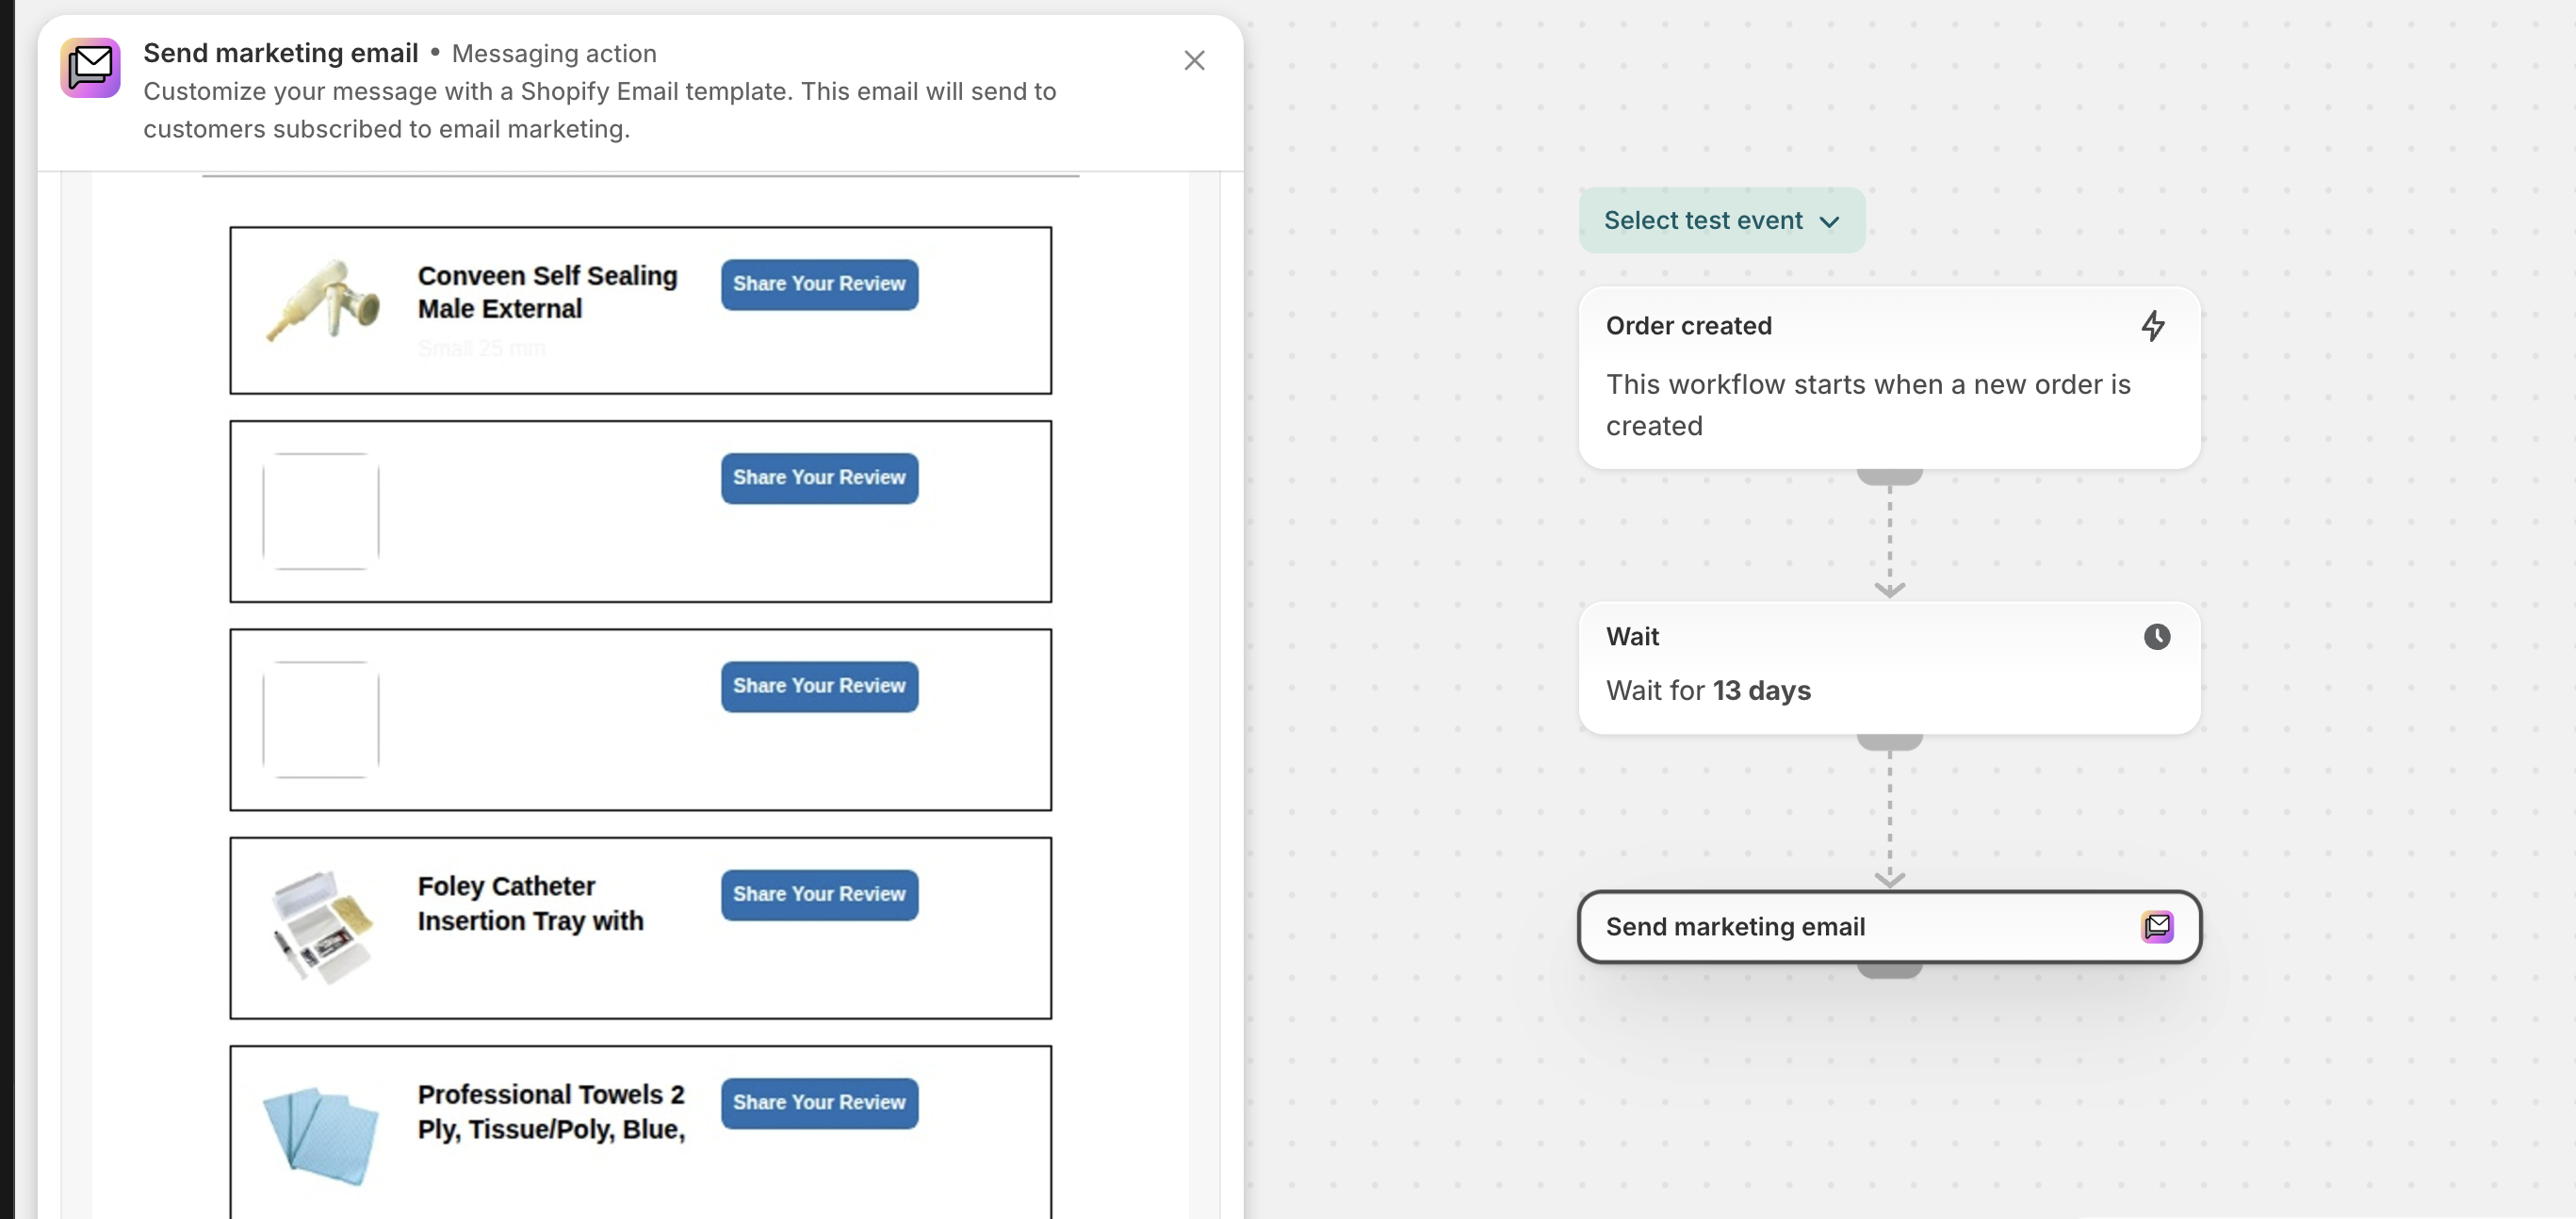Click the clock icon on the Wait step
This screenshot has height=1219, width=2576.
click(x=2157, y=637)
